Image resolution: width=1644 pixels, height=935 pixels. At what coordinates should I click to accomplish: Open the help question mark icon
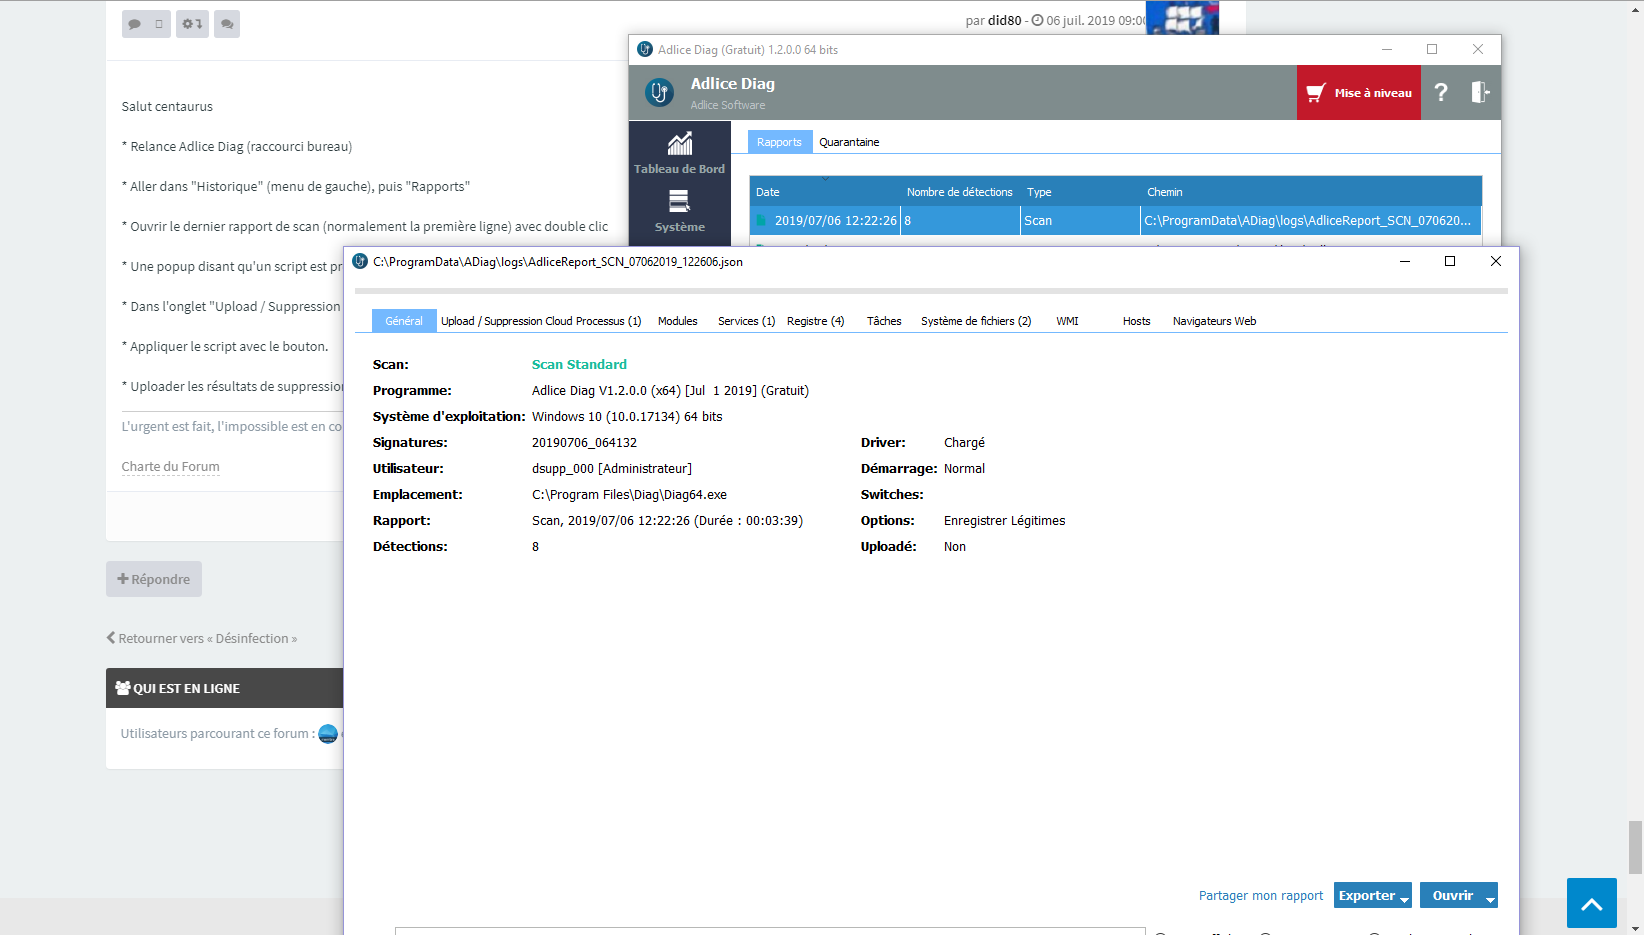click(1440, 92)
